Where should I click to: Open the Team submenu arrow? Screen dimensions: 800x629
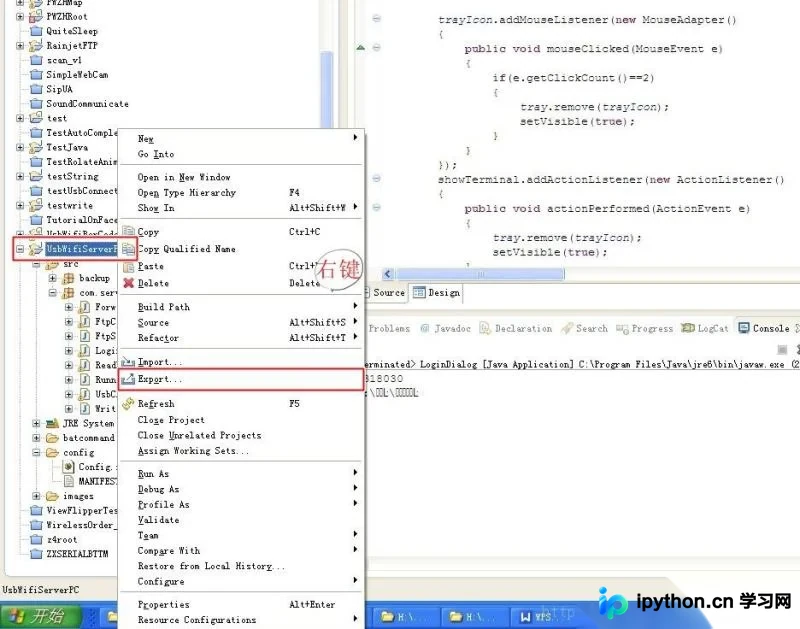tap(355, 534)
